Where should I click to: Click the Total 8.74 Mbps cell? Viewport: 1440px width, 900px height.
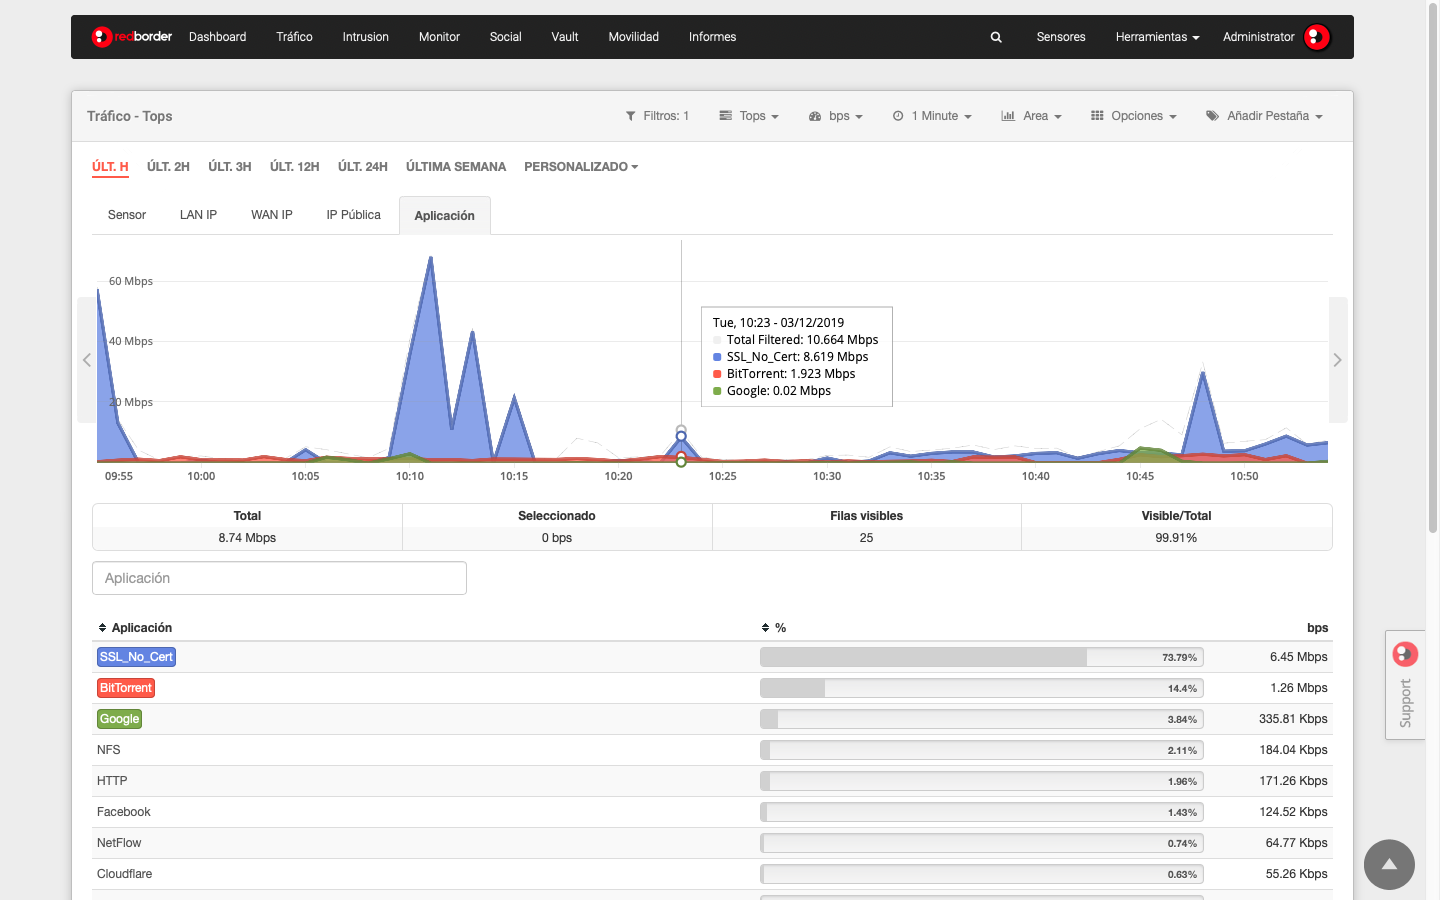247,527
